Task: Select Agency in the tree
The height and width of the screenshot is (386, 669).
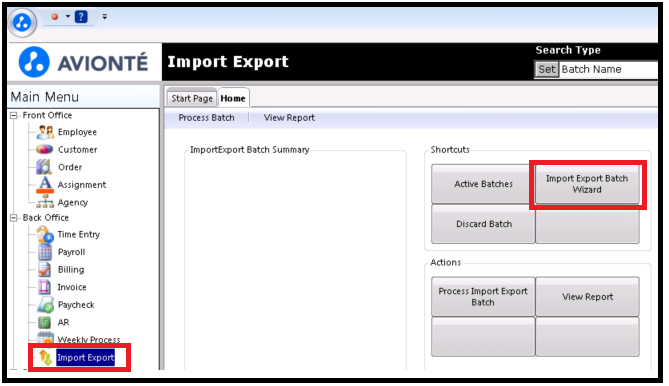Action: click(73, 202)
